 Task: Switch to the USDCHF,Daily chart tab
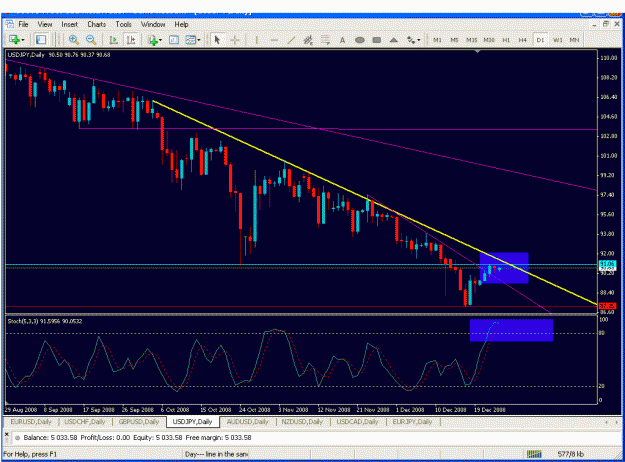(x=85, y=421)
